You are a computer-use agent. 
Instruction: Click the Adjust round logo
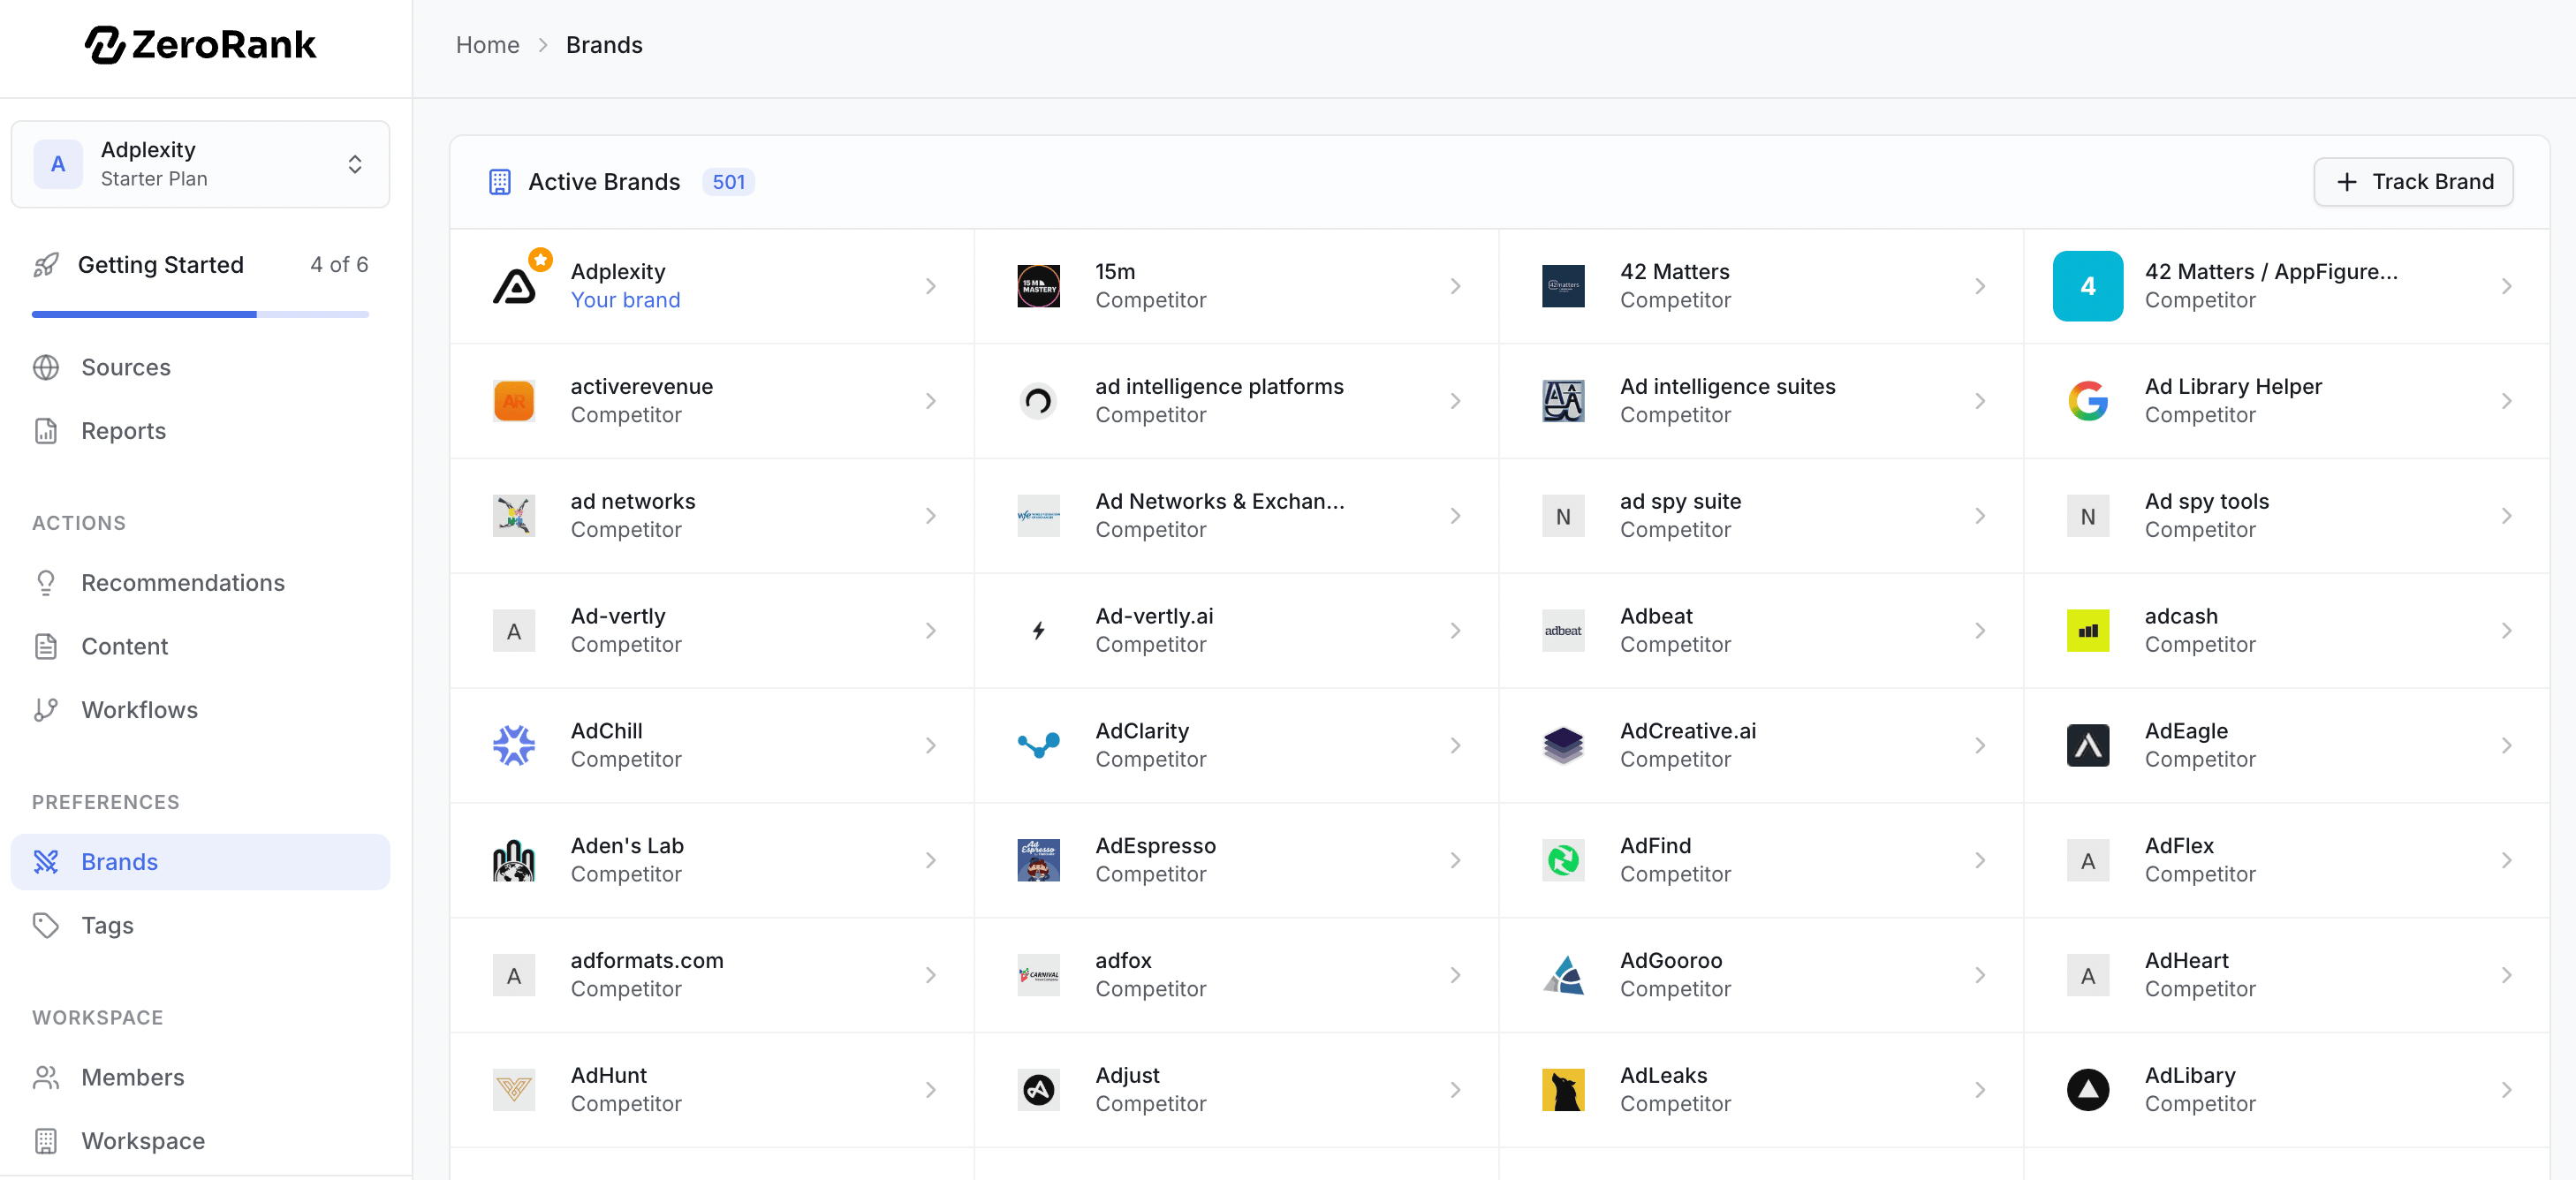point(1038,1090)
